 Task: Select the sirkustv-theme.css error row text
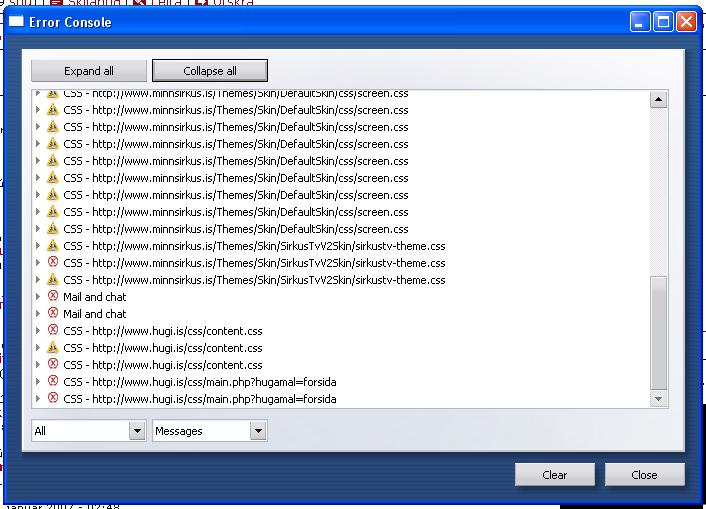click(254, 263)
